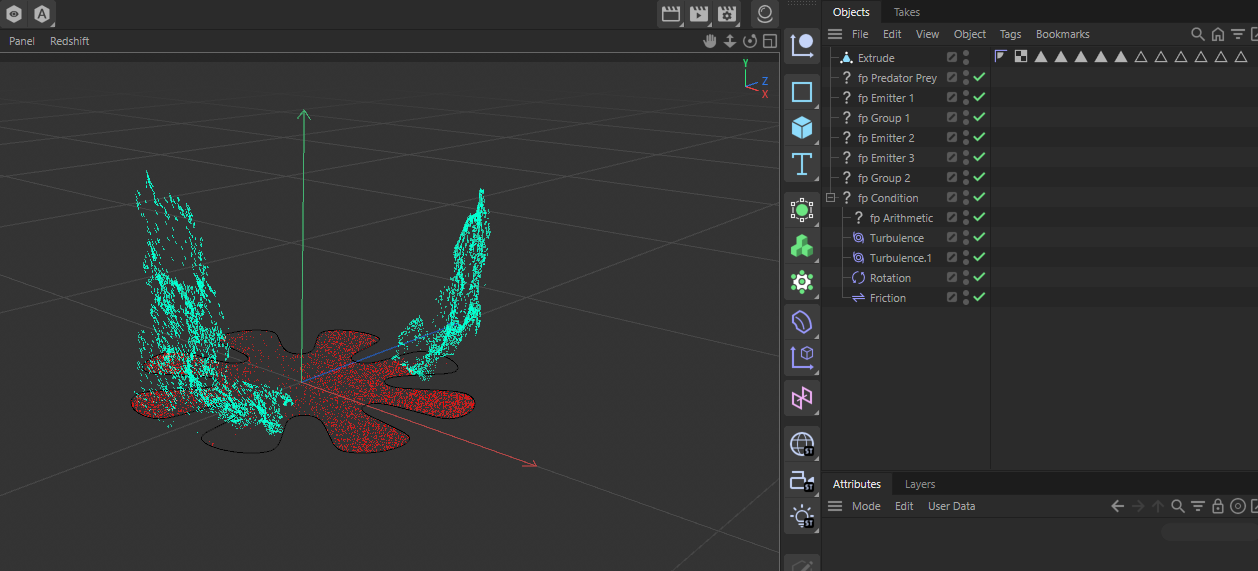Open the Tags menu
The image size is (1258, 571).
pyautogui.click(x=1011, y=34)
